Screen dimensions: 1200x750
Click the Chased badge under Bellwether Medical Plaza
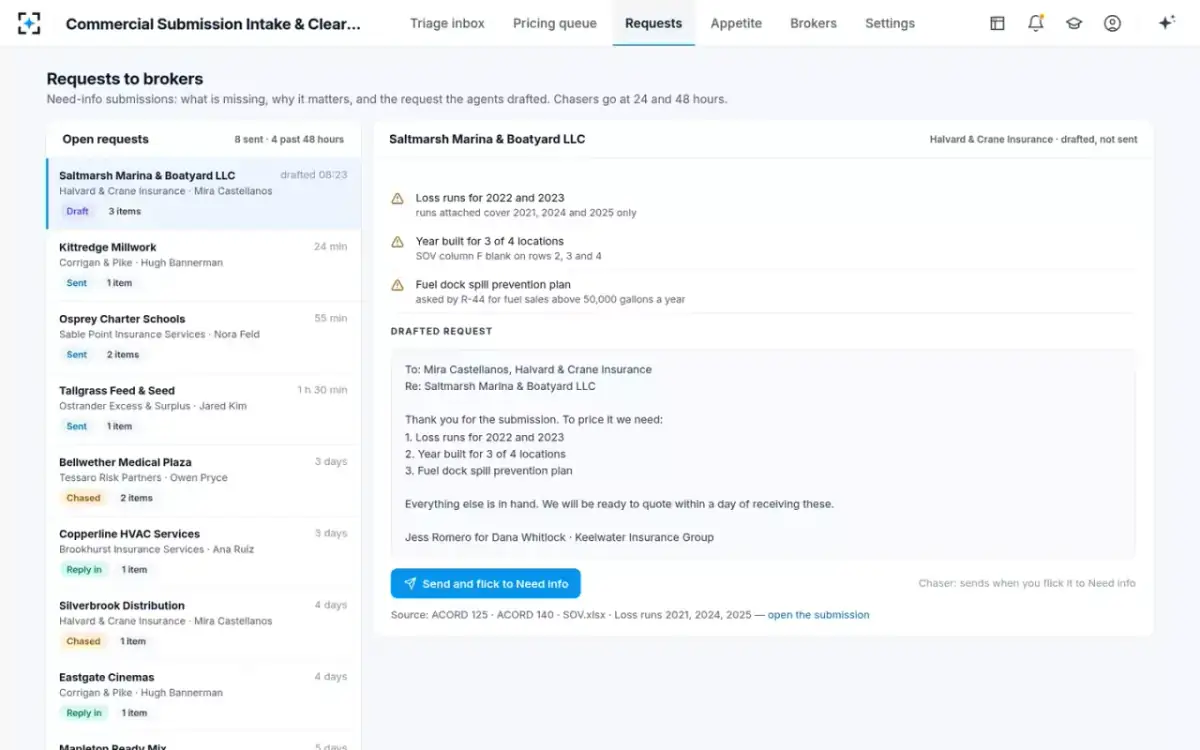[83, 498]
